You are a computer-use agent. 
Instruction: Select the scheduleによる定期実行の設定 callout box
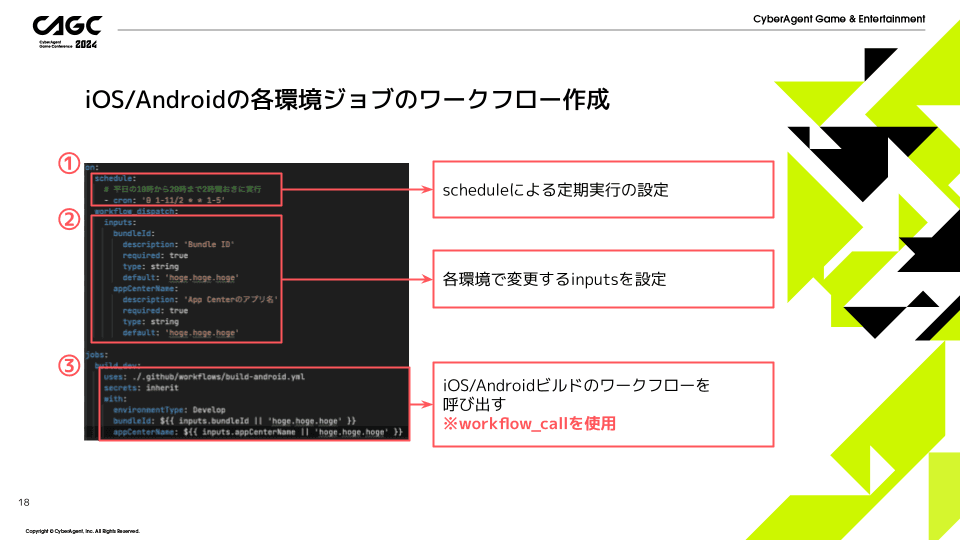point(603,189)
